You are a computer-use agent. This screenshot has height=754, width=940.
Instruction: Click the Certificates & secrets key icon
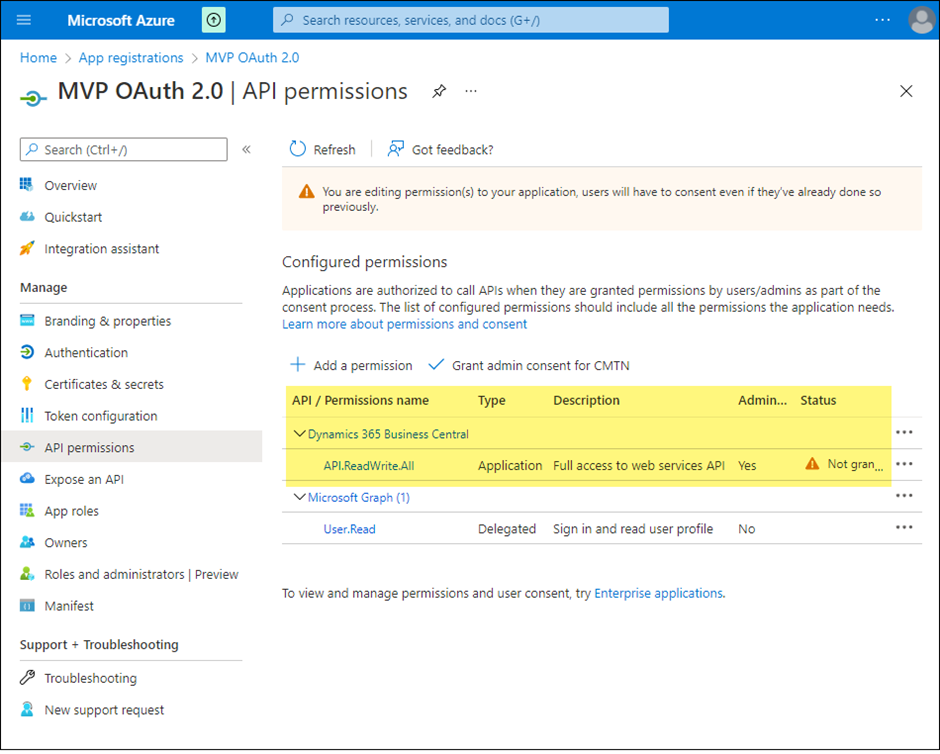[26, 384]
